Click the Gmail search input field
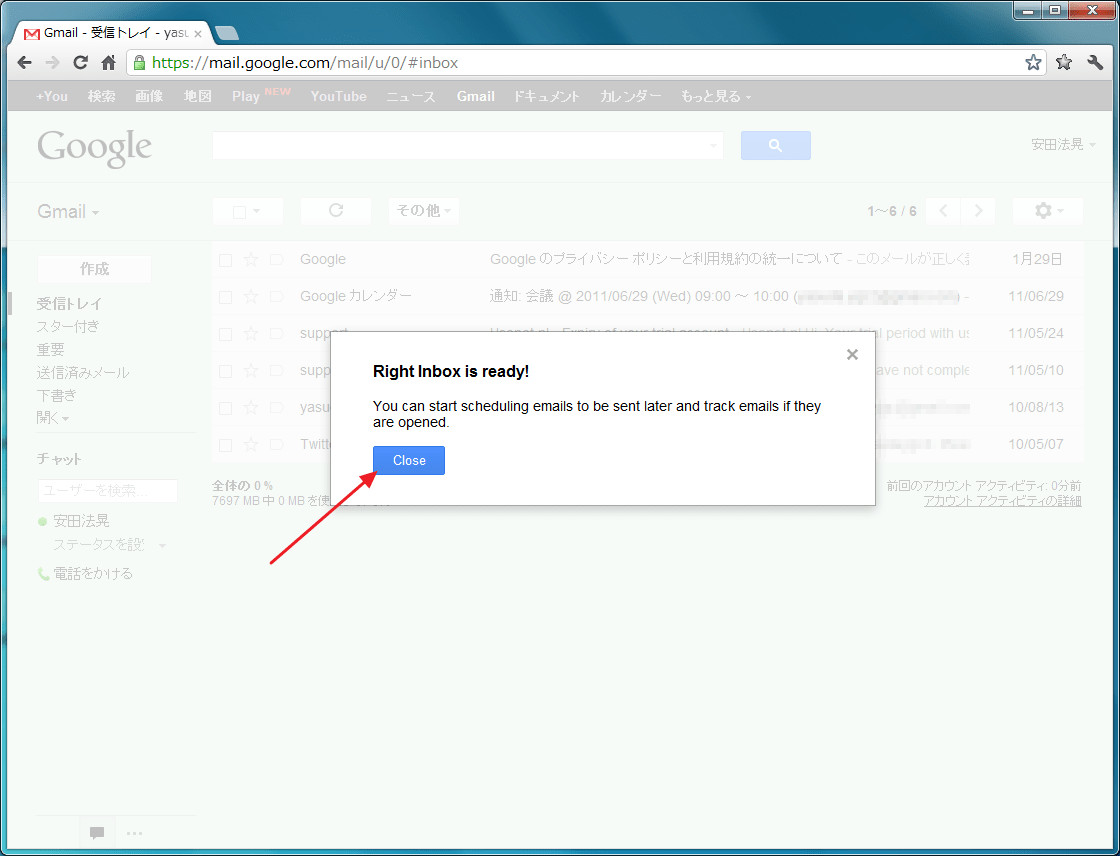The width and height of the screenshot is (1120, 856). point(460,146)
